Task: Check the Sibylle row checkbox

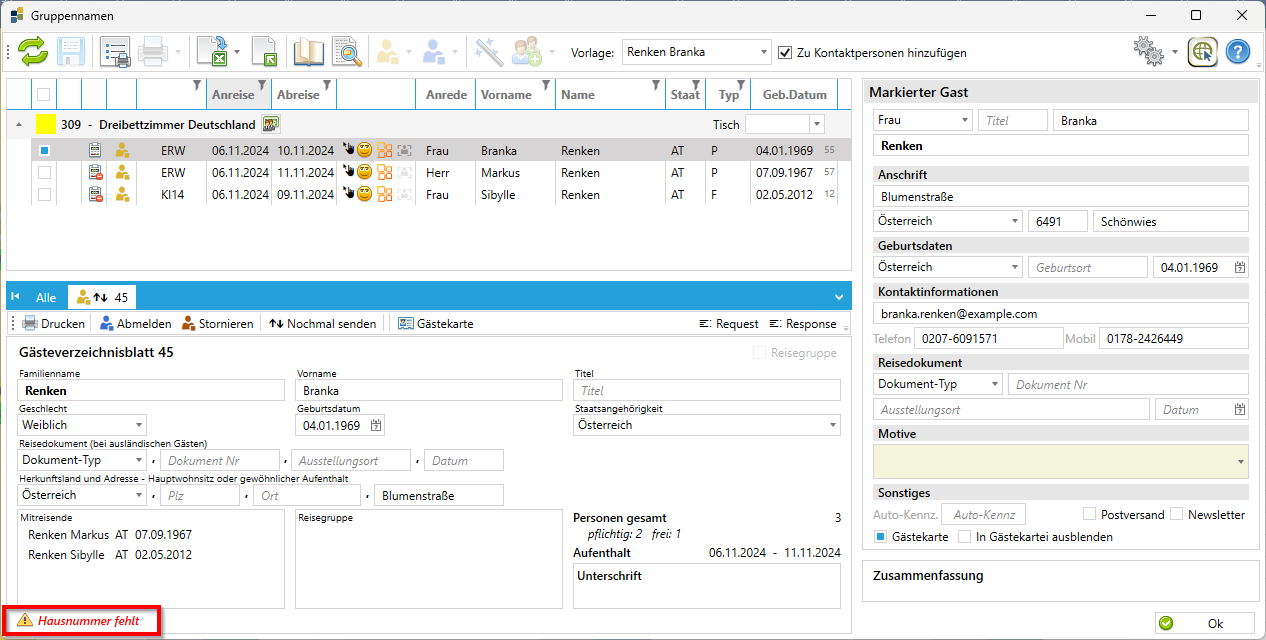Action: [x=44, y=195]
